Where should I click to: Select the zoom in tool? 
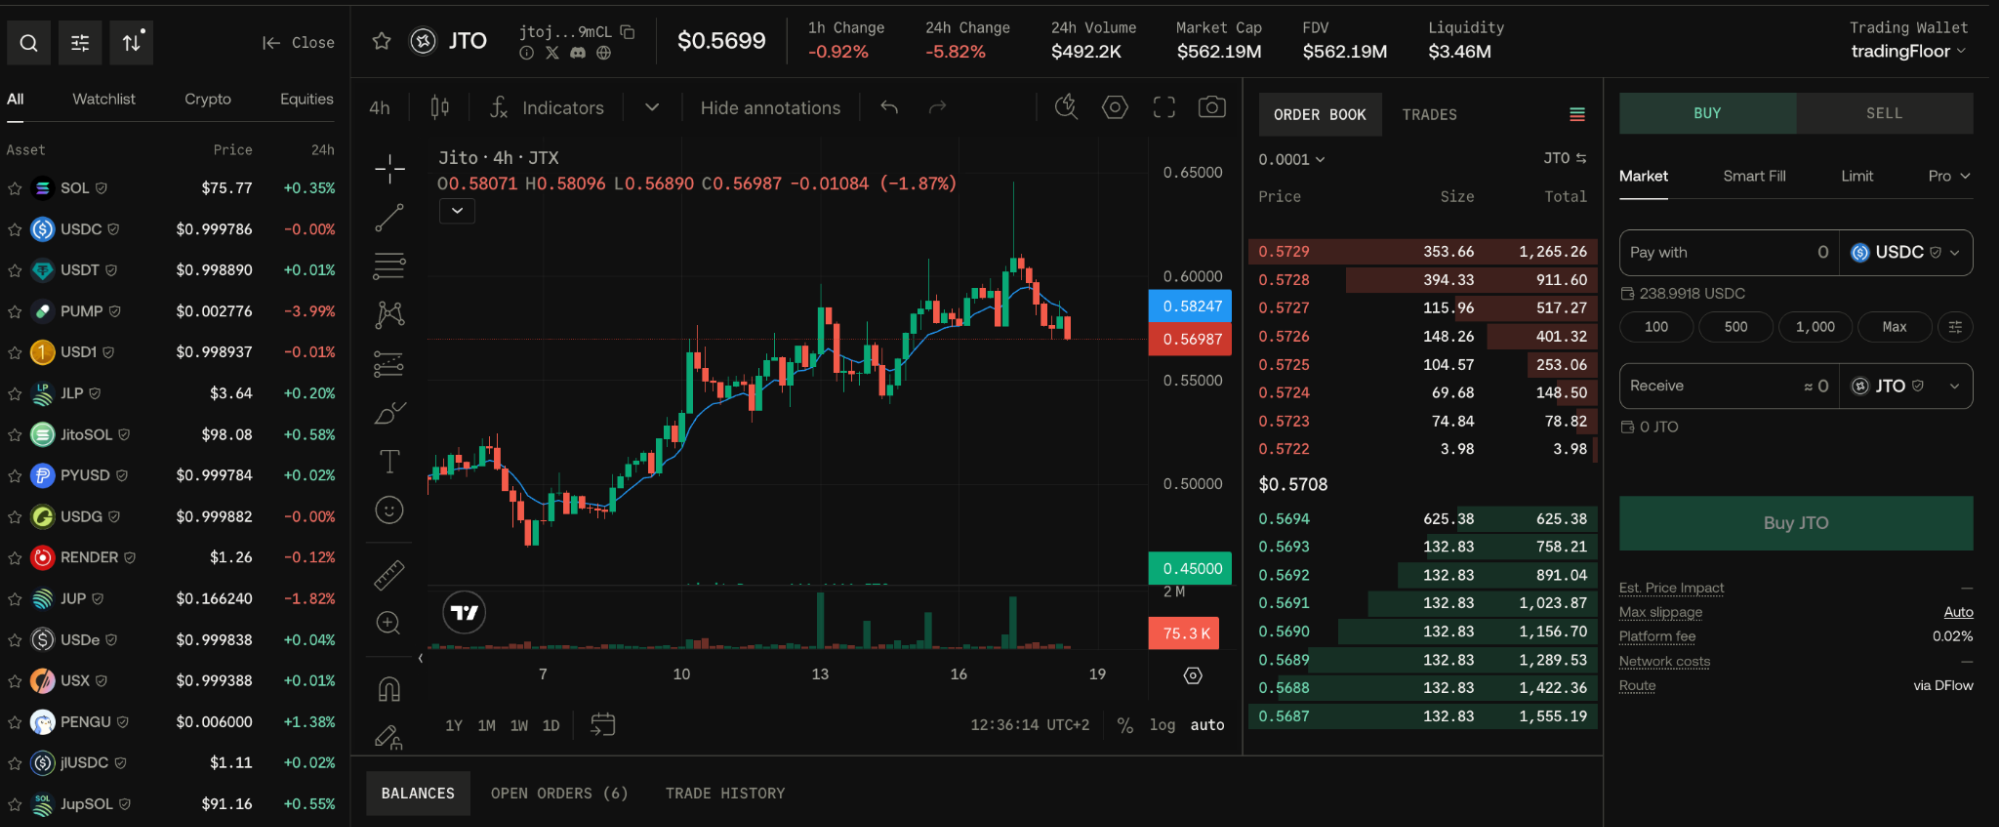pos(389,624)
